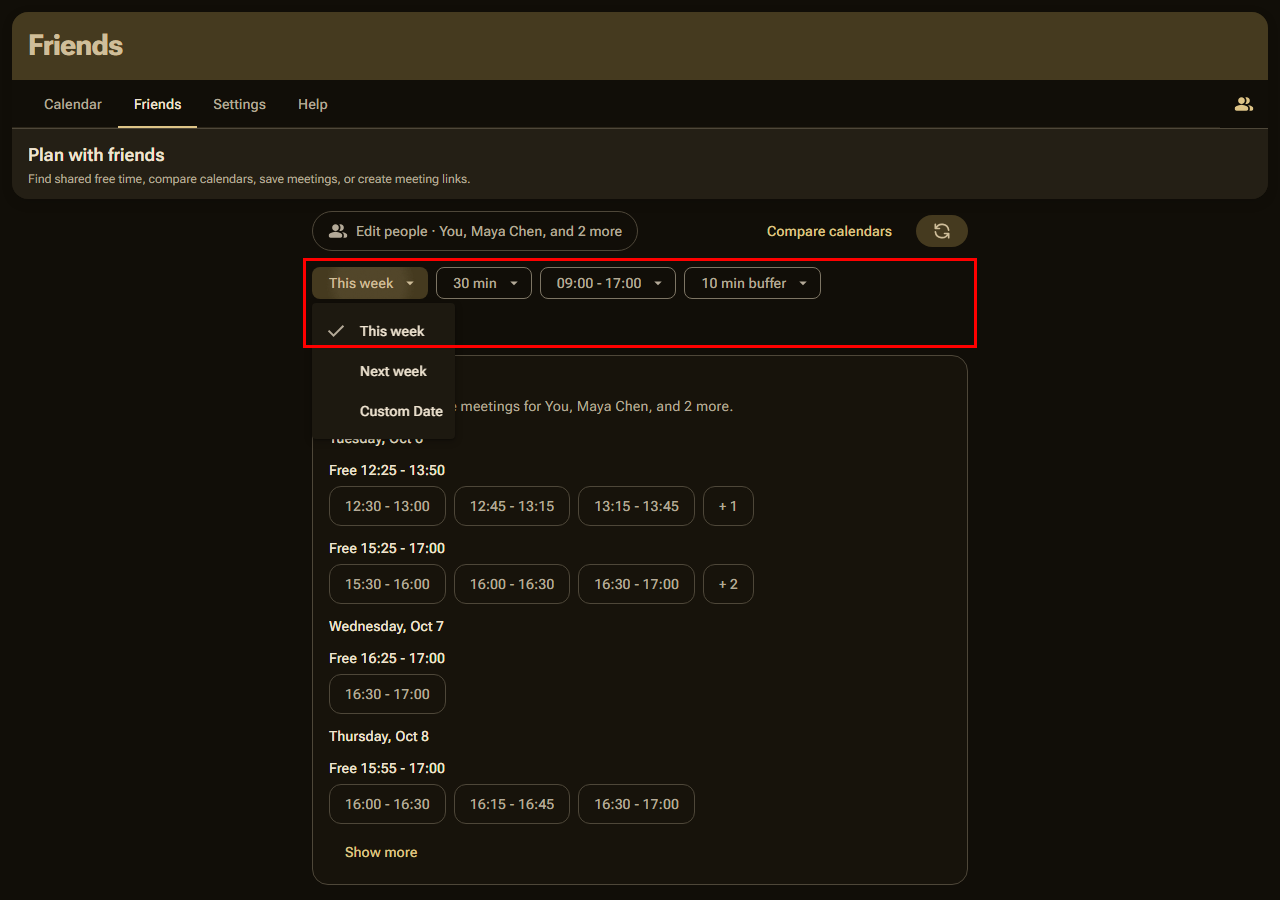1280x900 pixels.
Task: Click the Thursday, Oct 8 heading
Action: click(x=379, y=736)
